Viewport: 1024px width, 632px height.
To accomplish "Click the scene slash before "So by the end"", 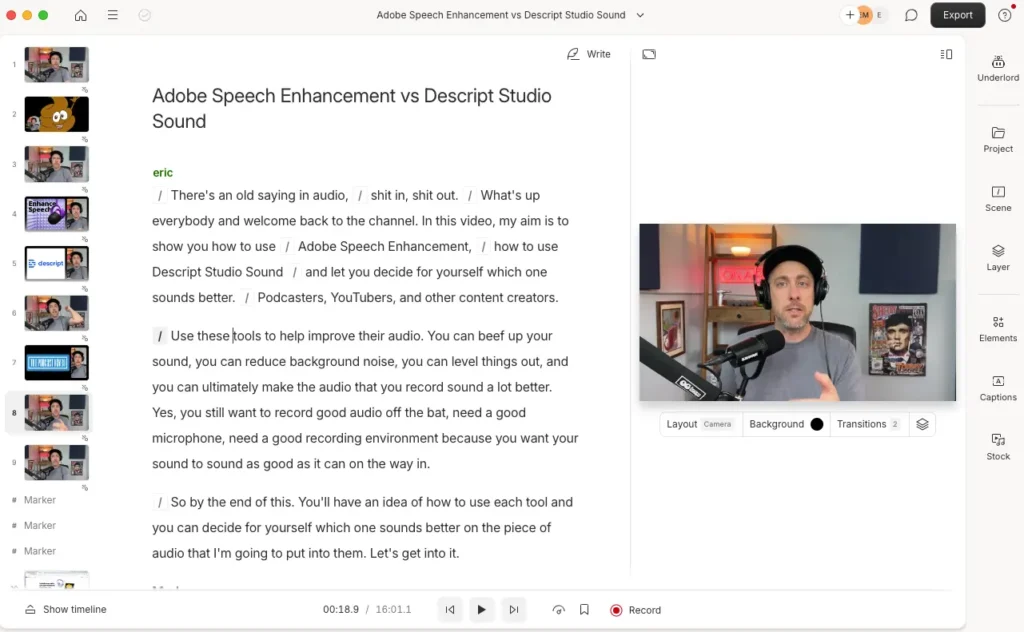I will pyautogui.click(x=159, y=503).
